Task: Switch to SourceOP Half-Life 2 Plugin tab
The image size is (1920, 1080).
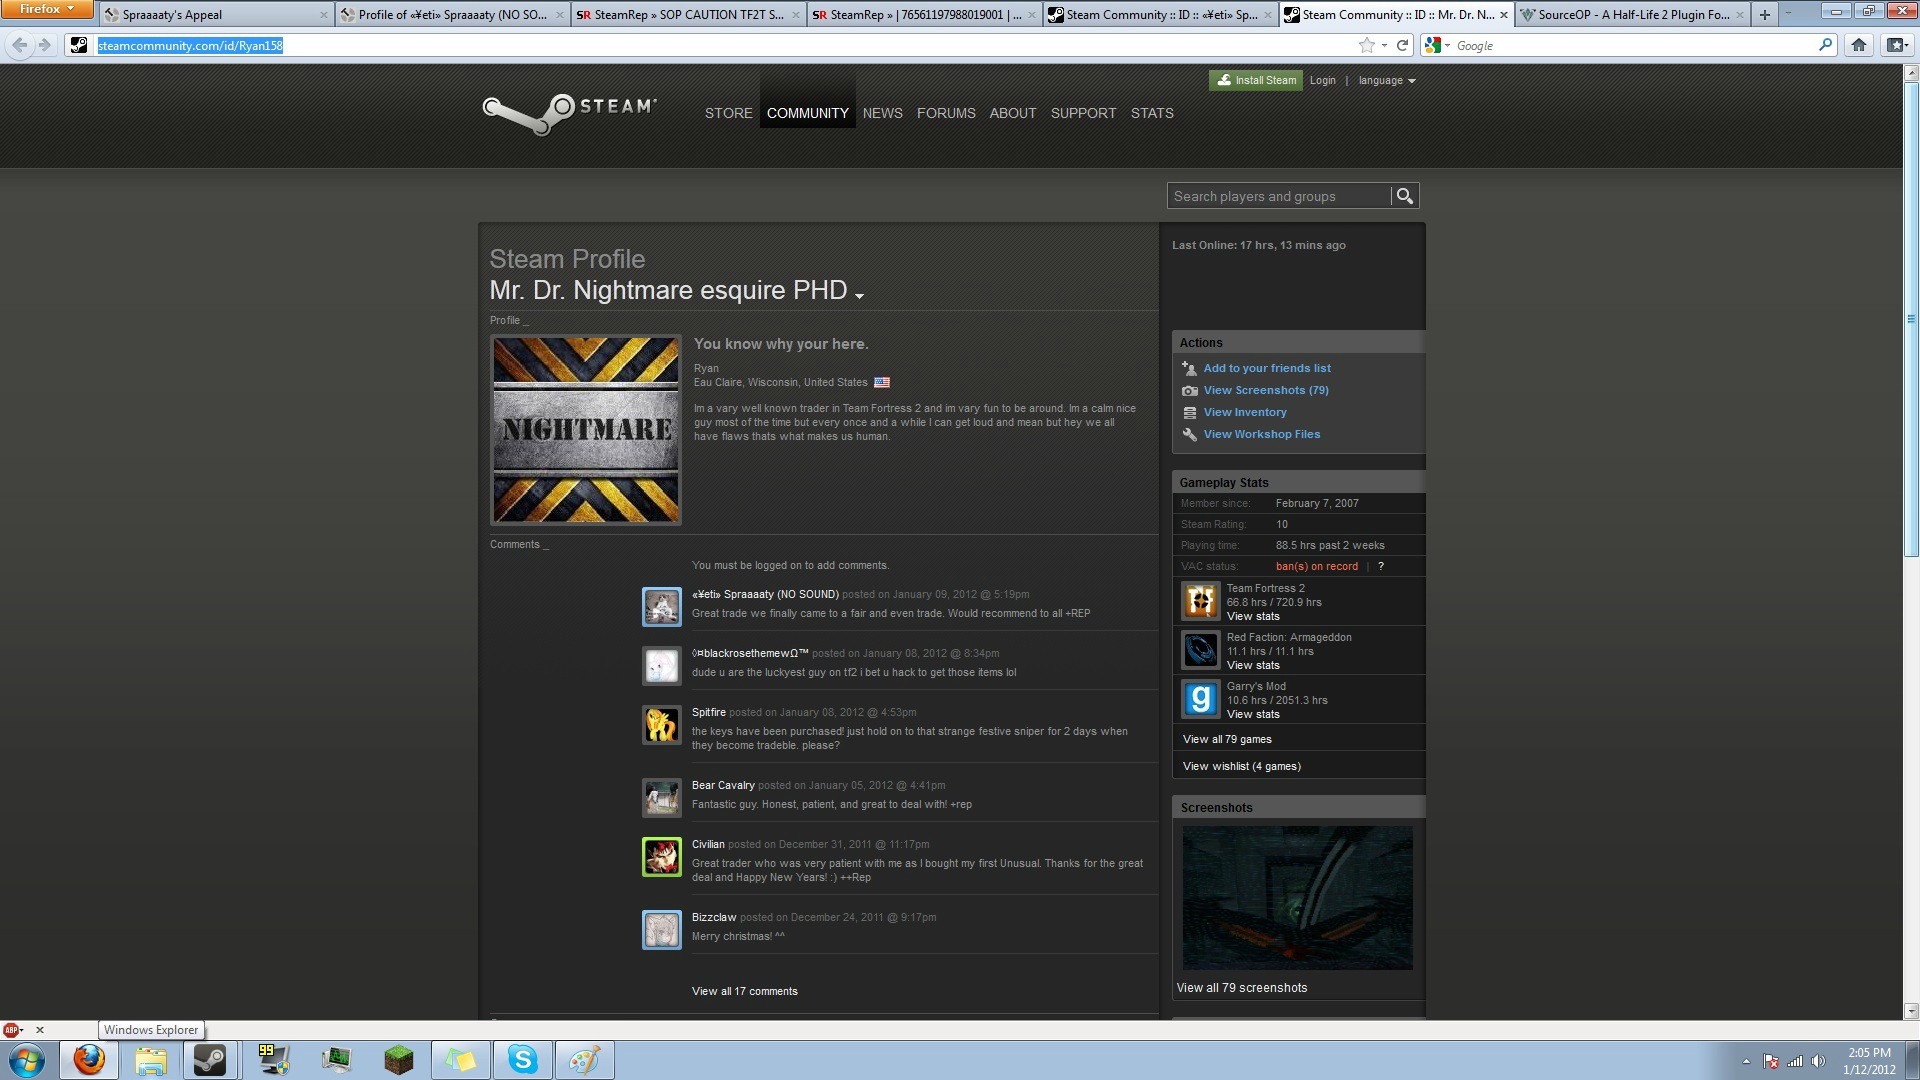Action: click(1630, 15)
